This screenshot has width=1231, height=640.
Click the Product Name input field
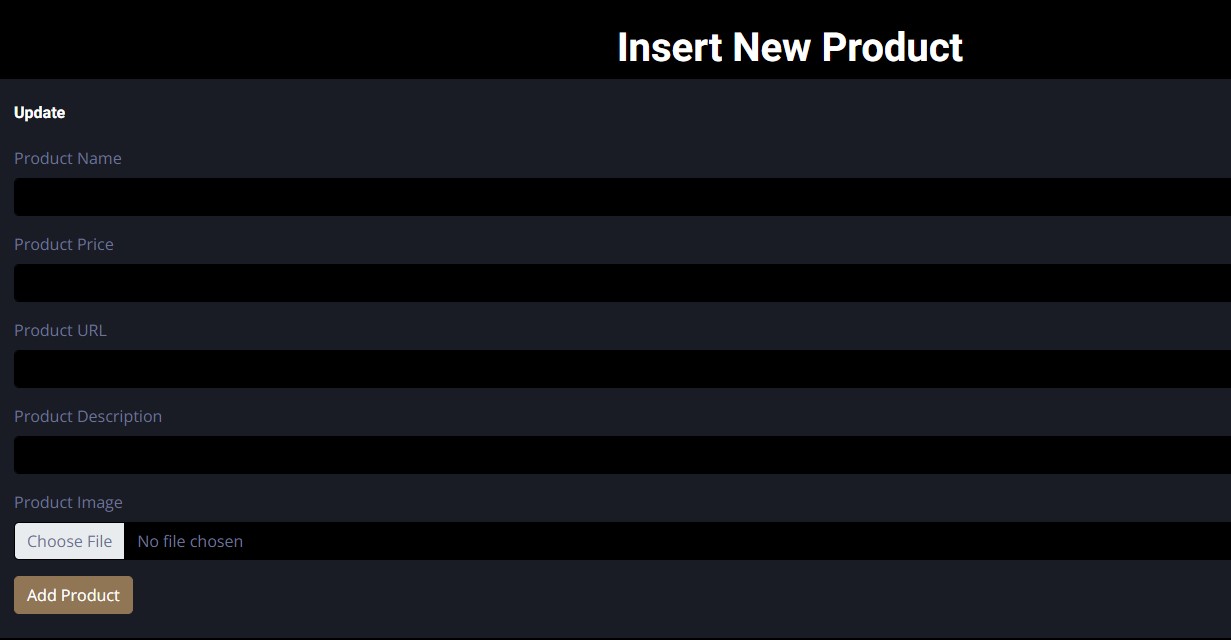(x=620, y=197)
